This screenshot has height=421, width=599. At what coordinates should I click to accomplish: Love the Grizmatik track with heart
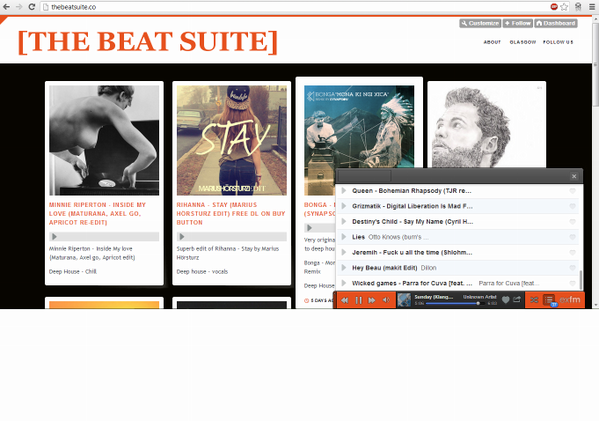[572, 206]
